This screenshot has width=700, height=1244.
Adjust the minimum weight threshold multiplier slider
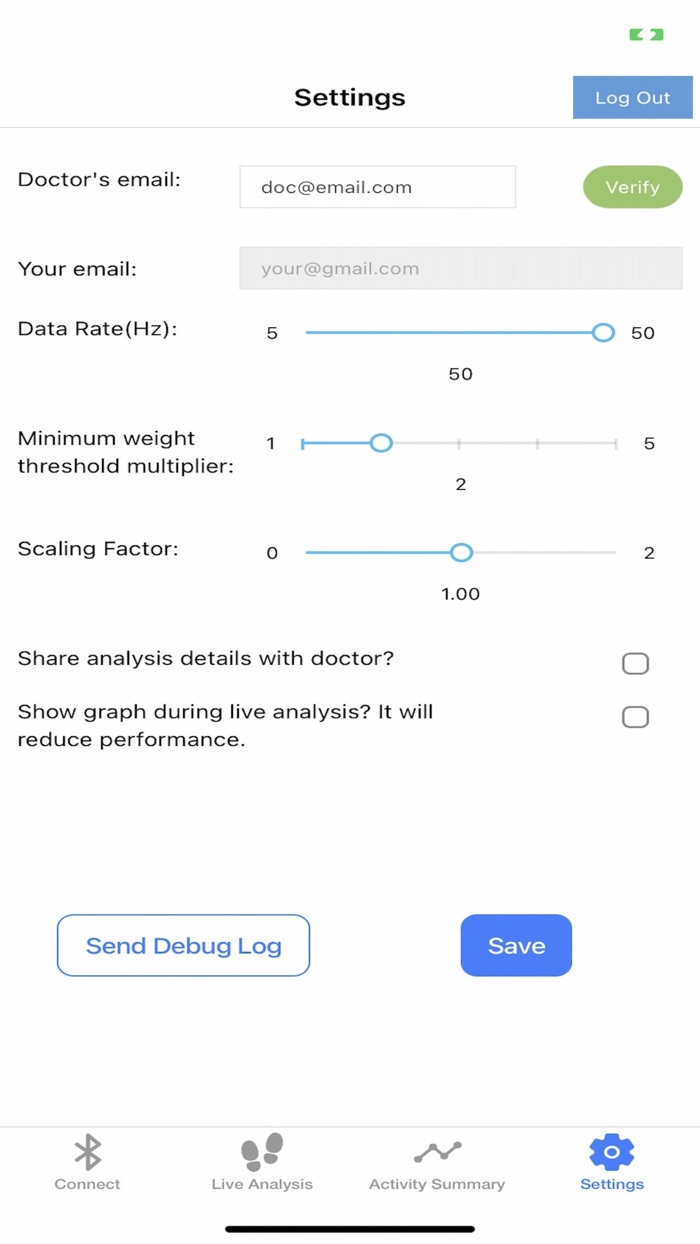[381, 442]
